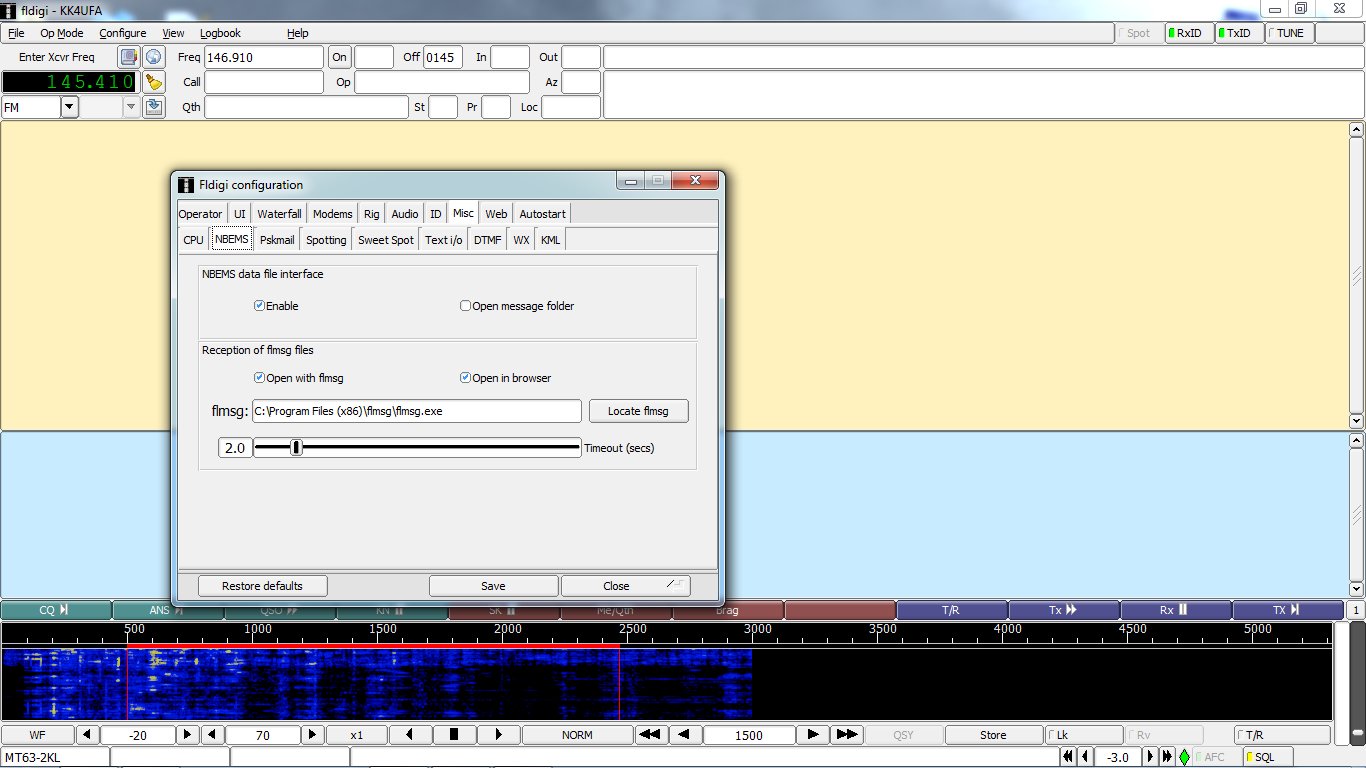
Task: Shift waterfall view right
Action: point(498,734)
